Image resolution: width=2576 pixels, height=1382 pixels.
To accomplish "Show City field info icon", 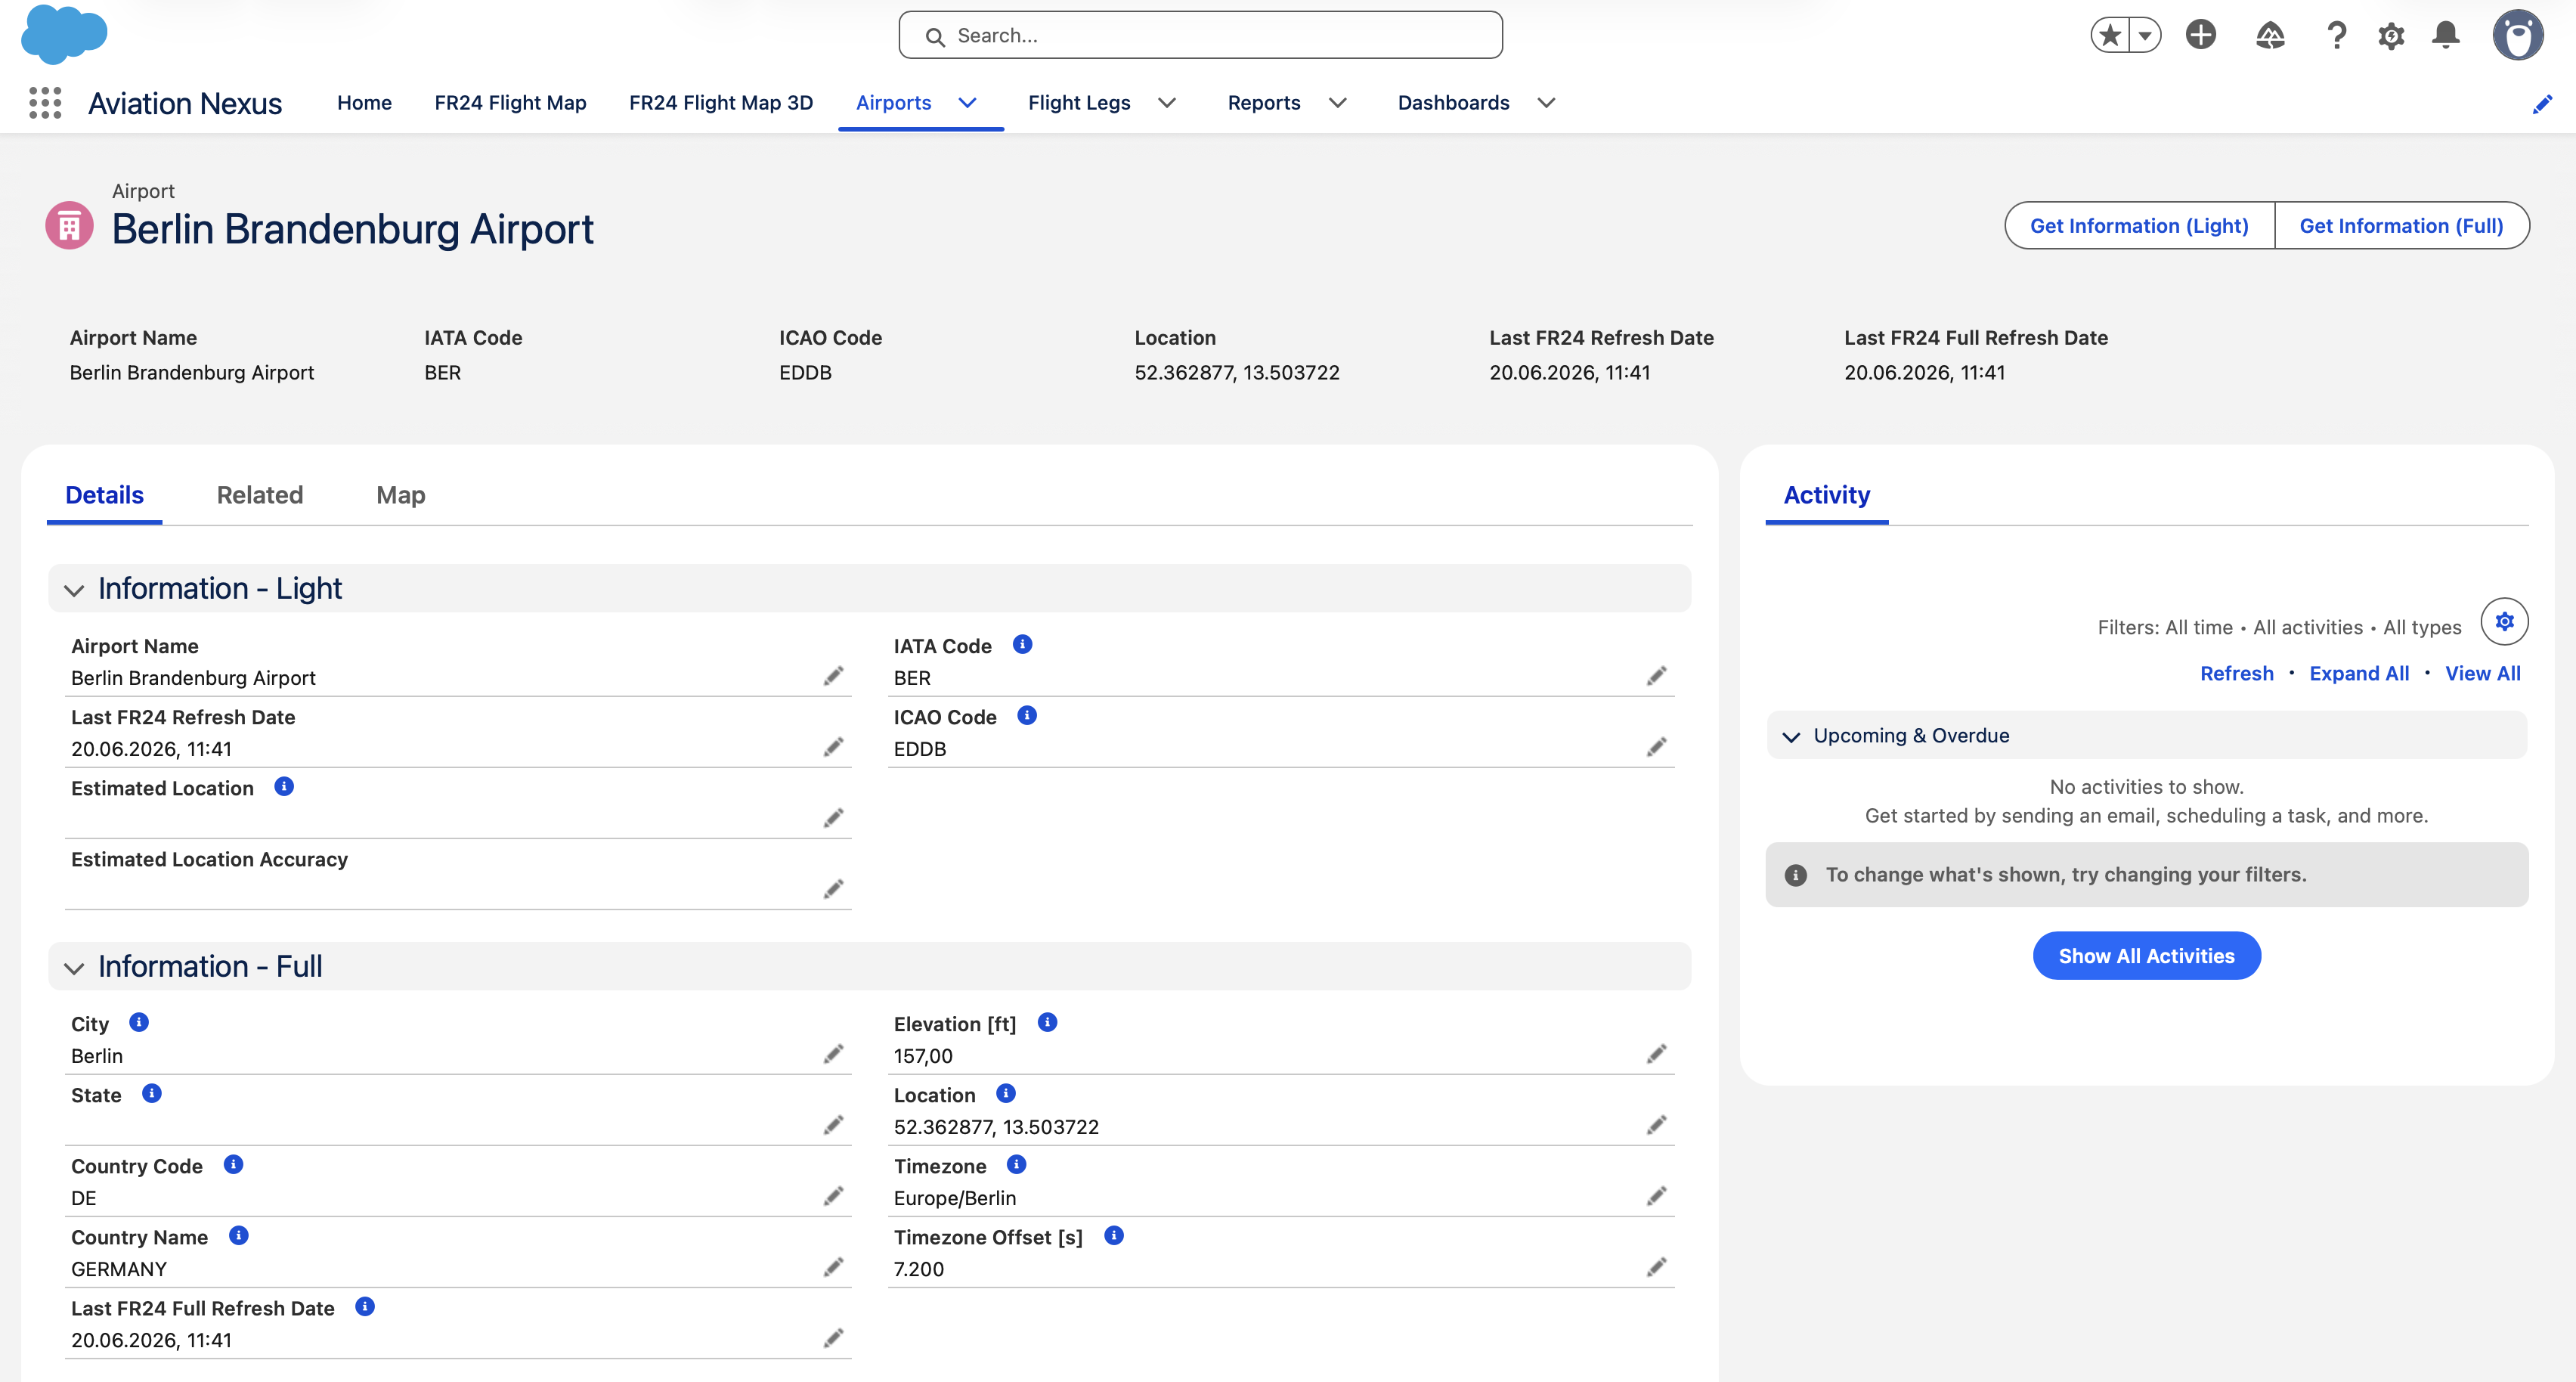I will [x=139, y=1022].
